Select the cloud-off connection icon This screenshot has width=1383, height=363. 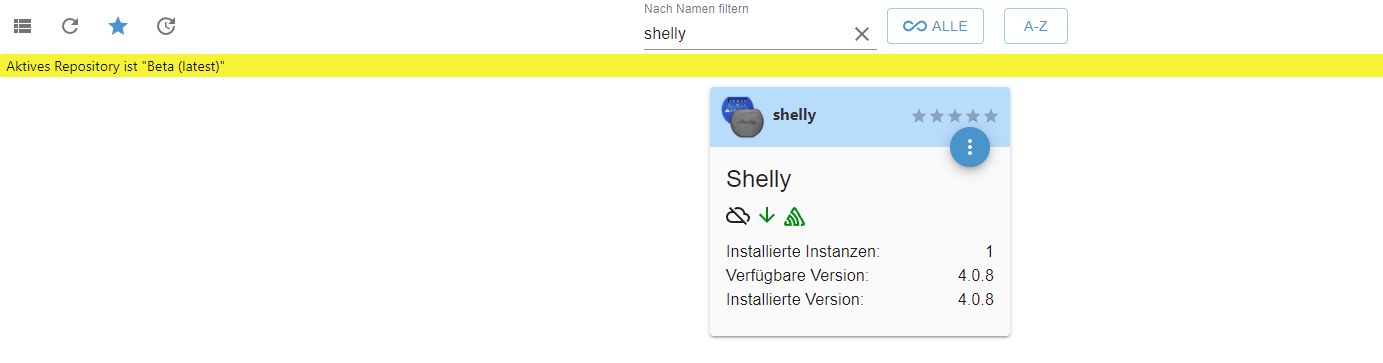pyautogui.click(x=738, y=215)
